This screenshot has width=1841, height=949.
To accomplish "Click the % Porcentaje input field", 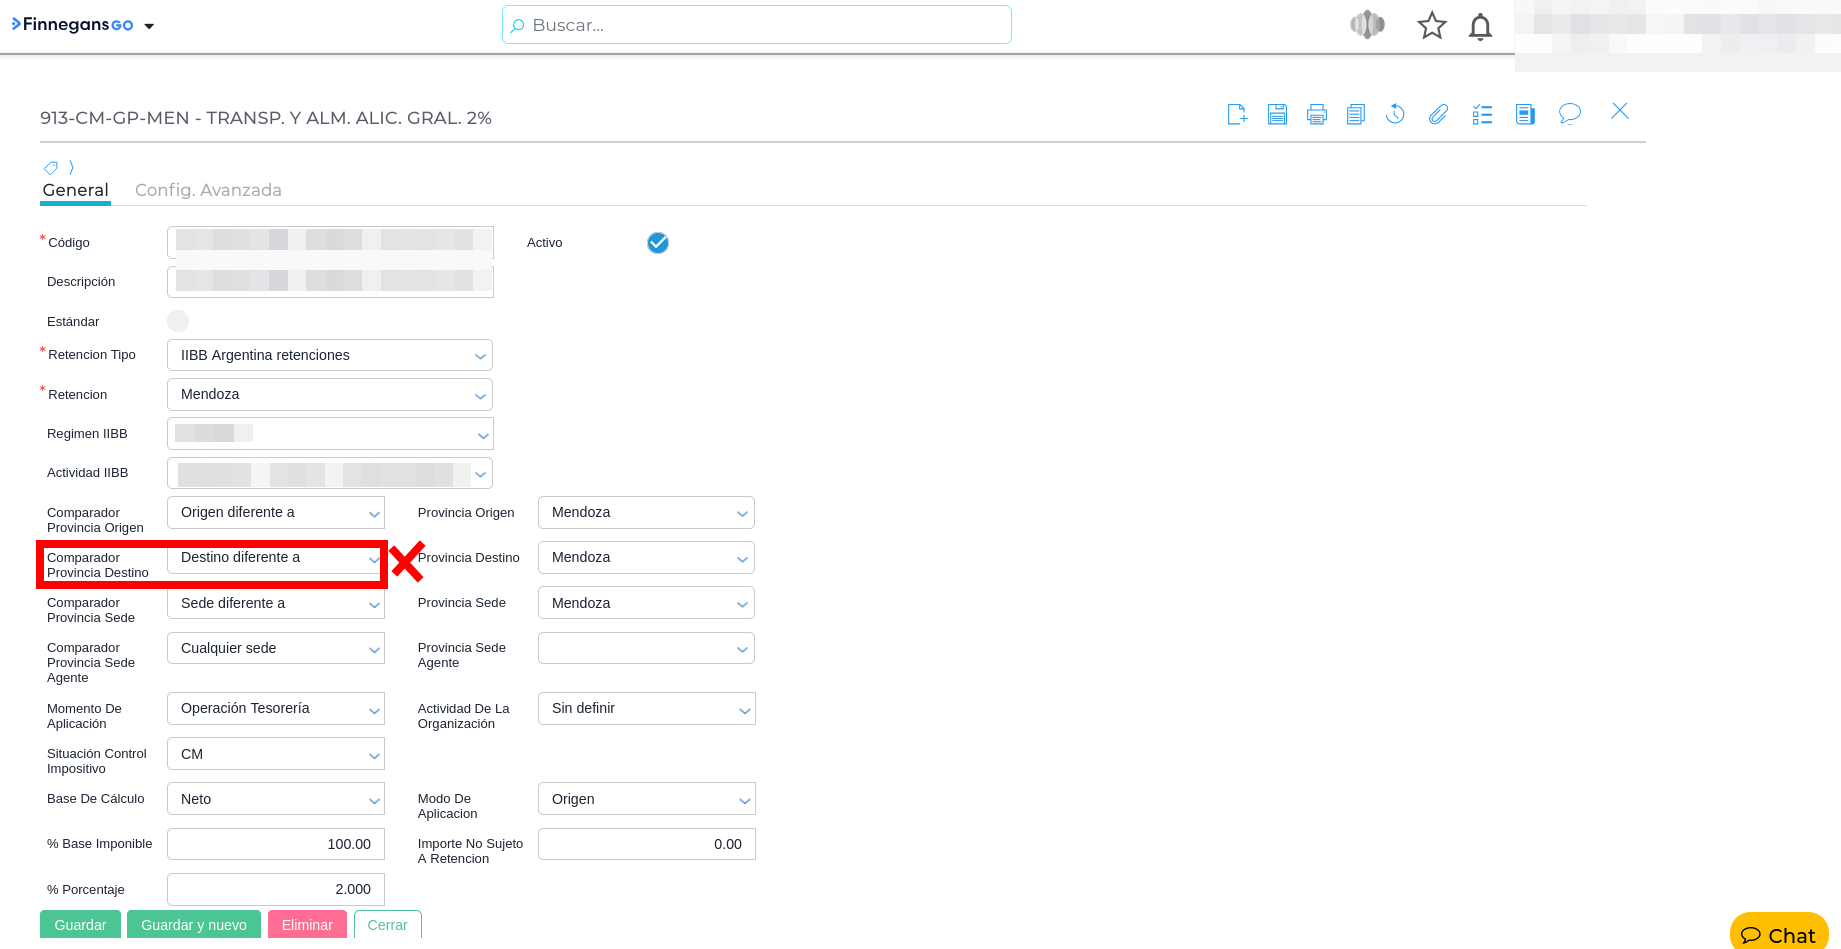I will (275, 889).
